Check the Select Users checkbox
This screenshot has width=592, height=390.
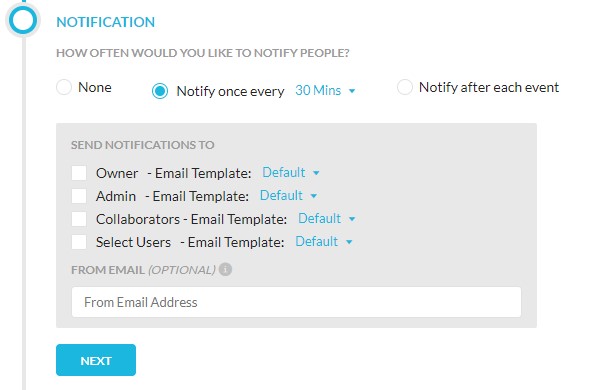79,242
